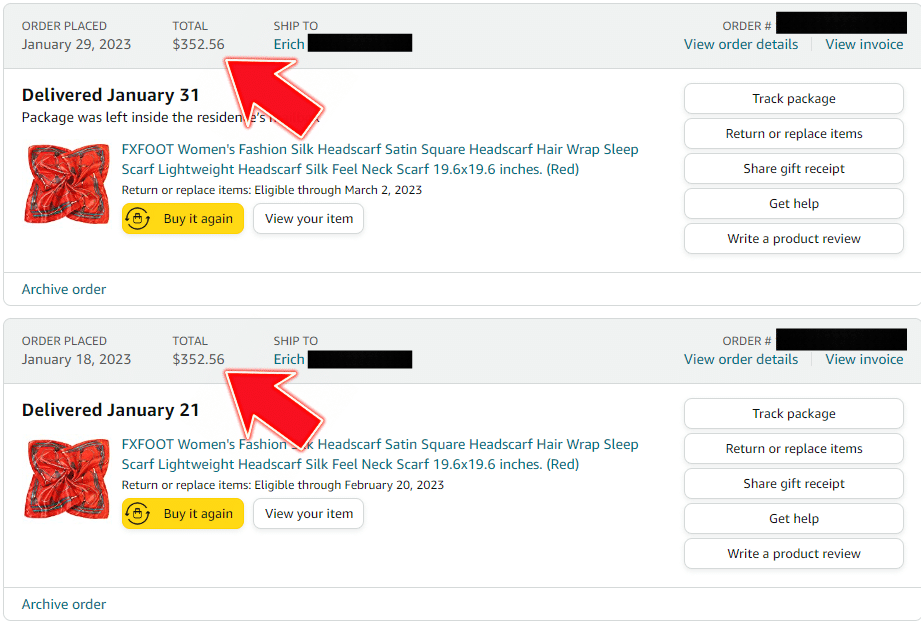Viewport: 921px width, 624px height.
Task: Archive the January 18 order
Action: click(64, 604)
